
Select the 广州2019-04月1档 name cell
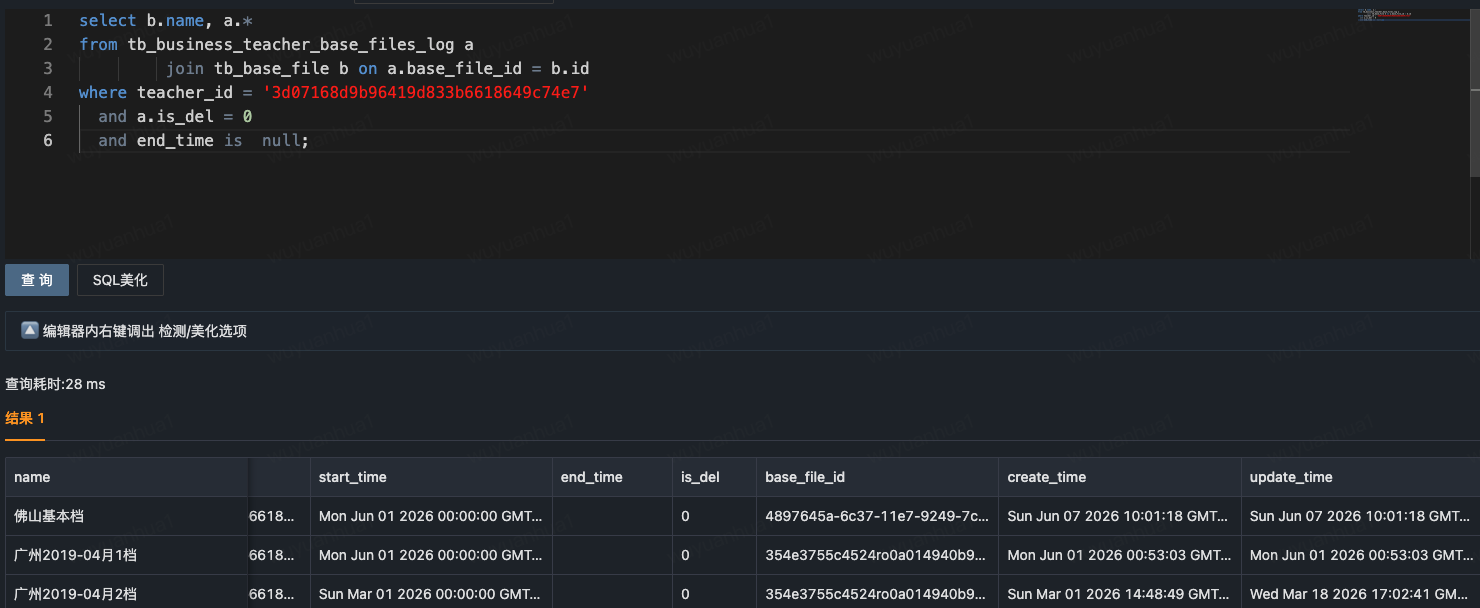click(127, 555)
